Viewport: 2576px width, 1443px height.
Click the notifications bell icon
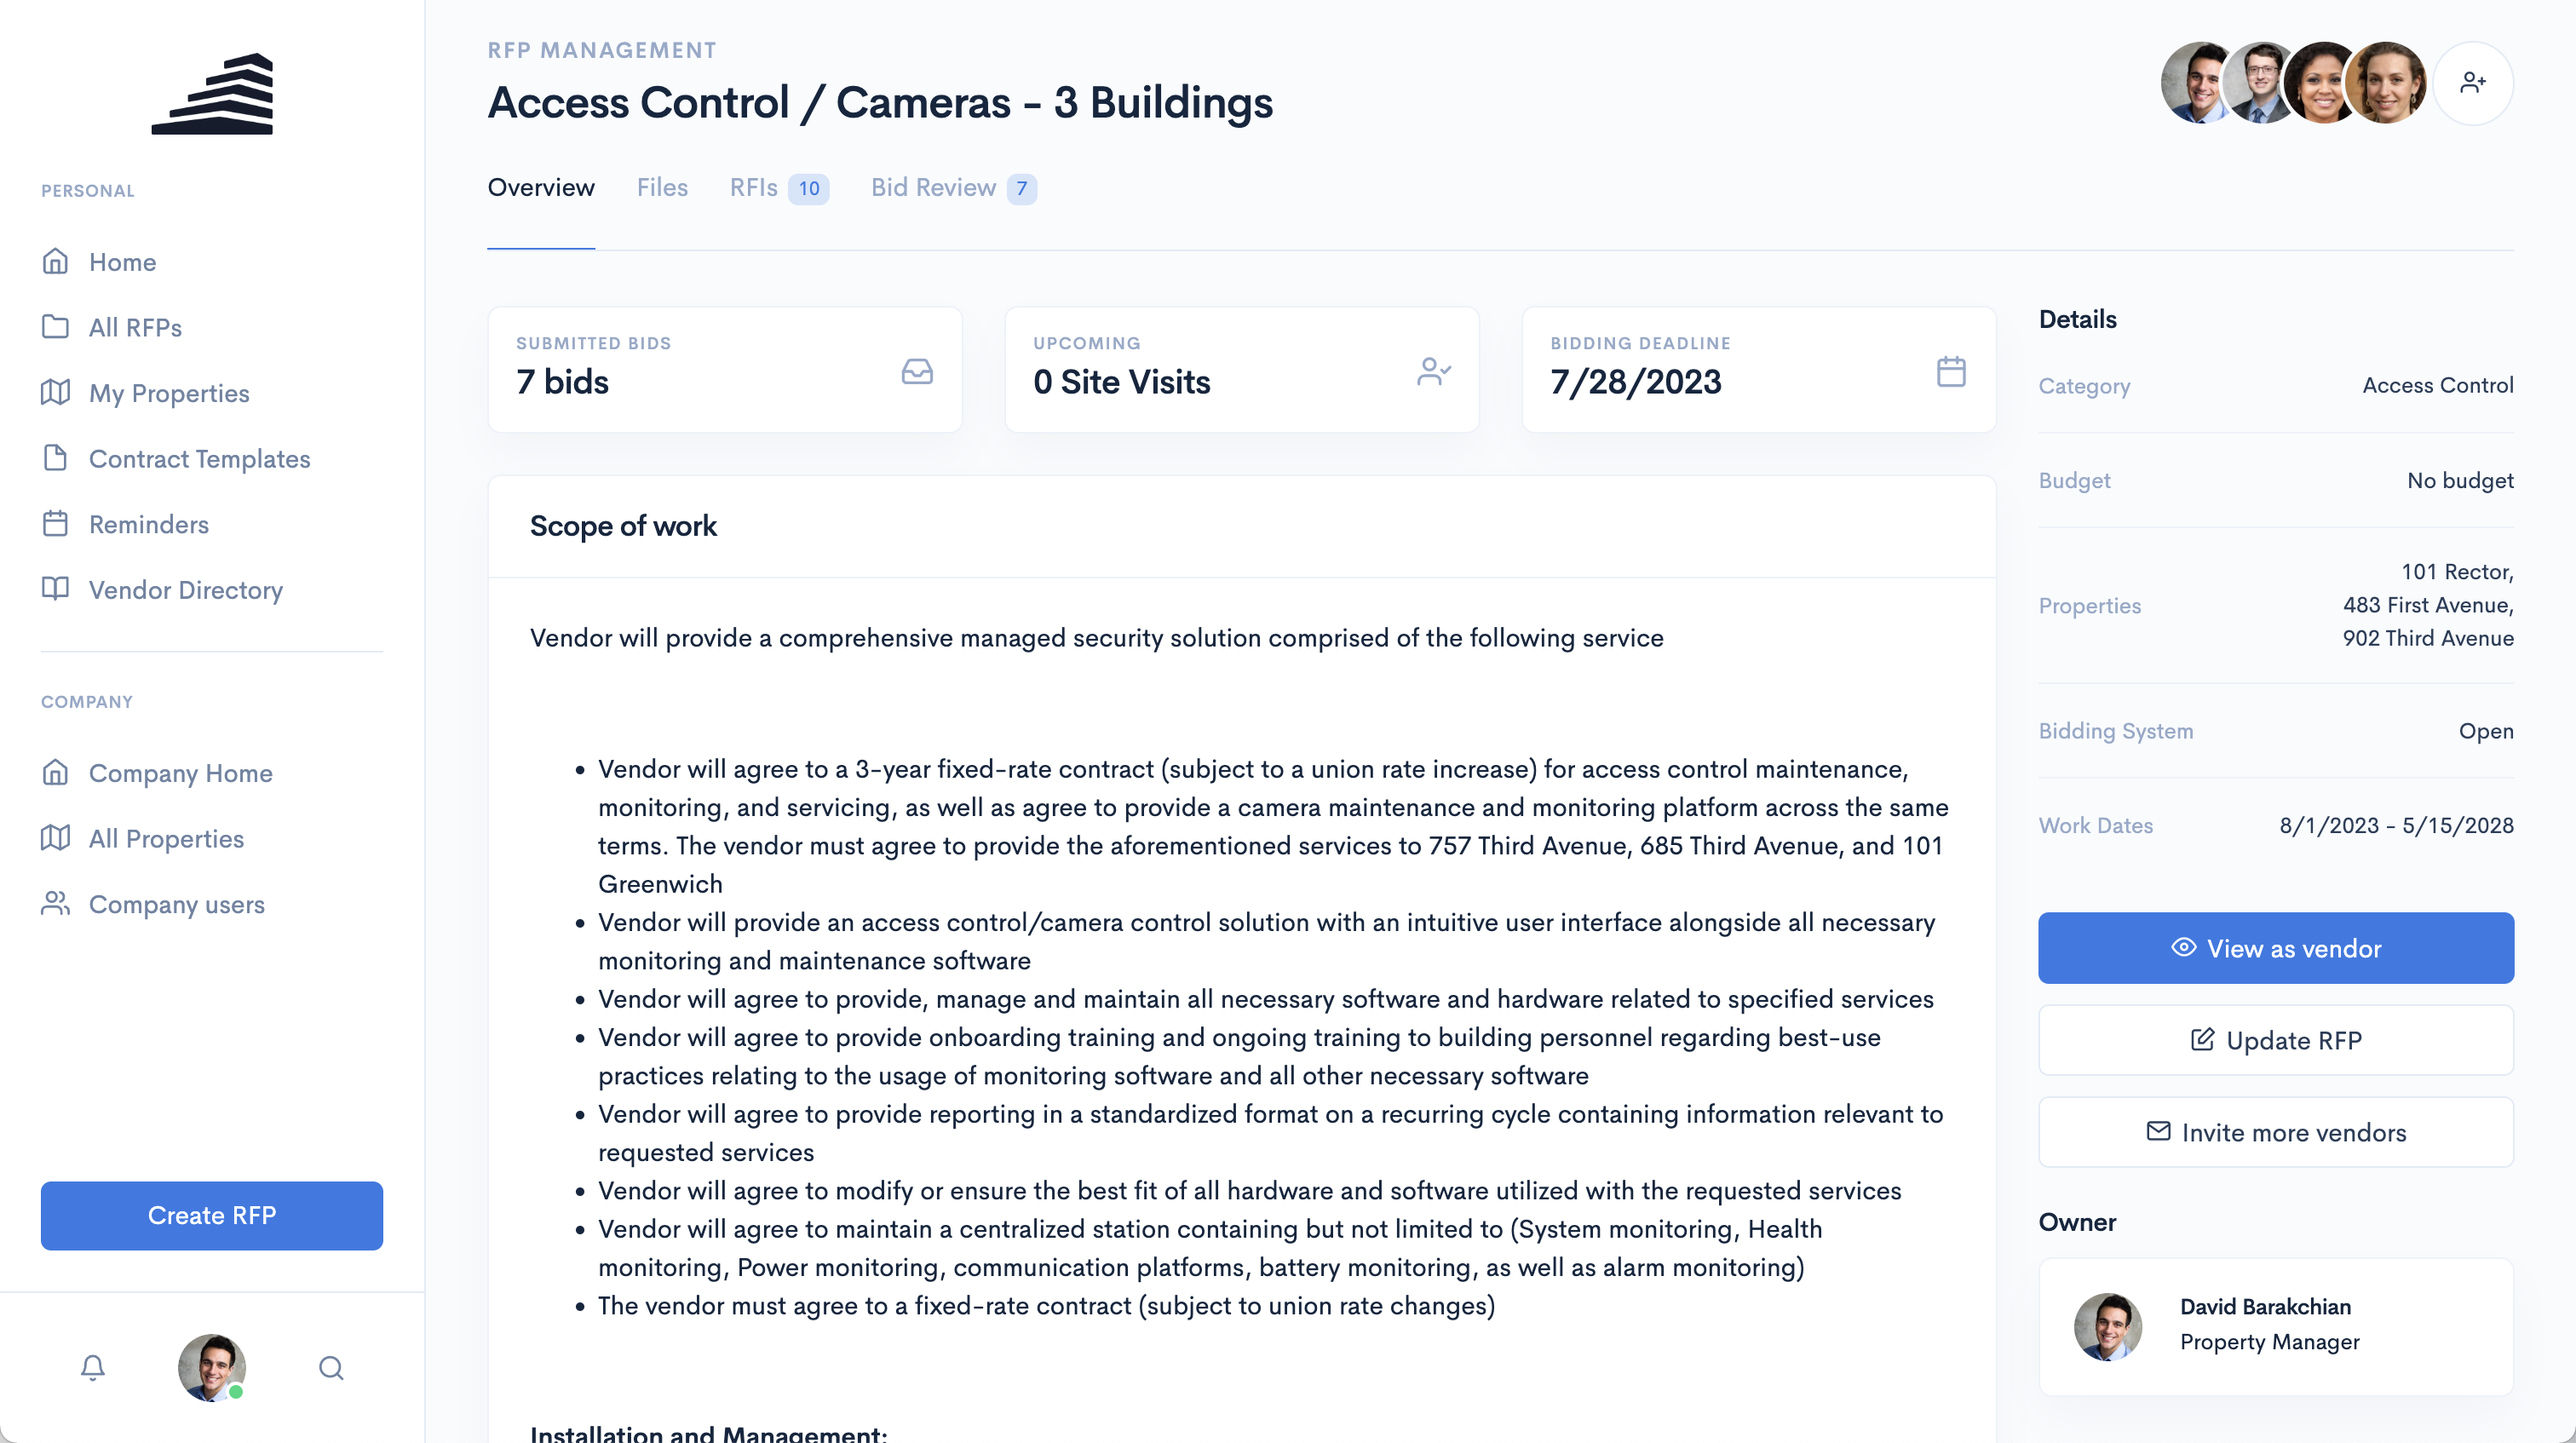pos(93,1367)
